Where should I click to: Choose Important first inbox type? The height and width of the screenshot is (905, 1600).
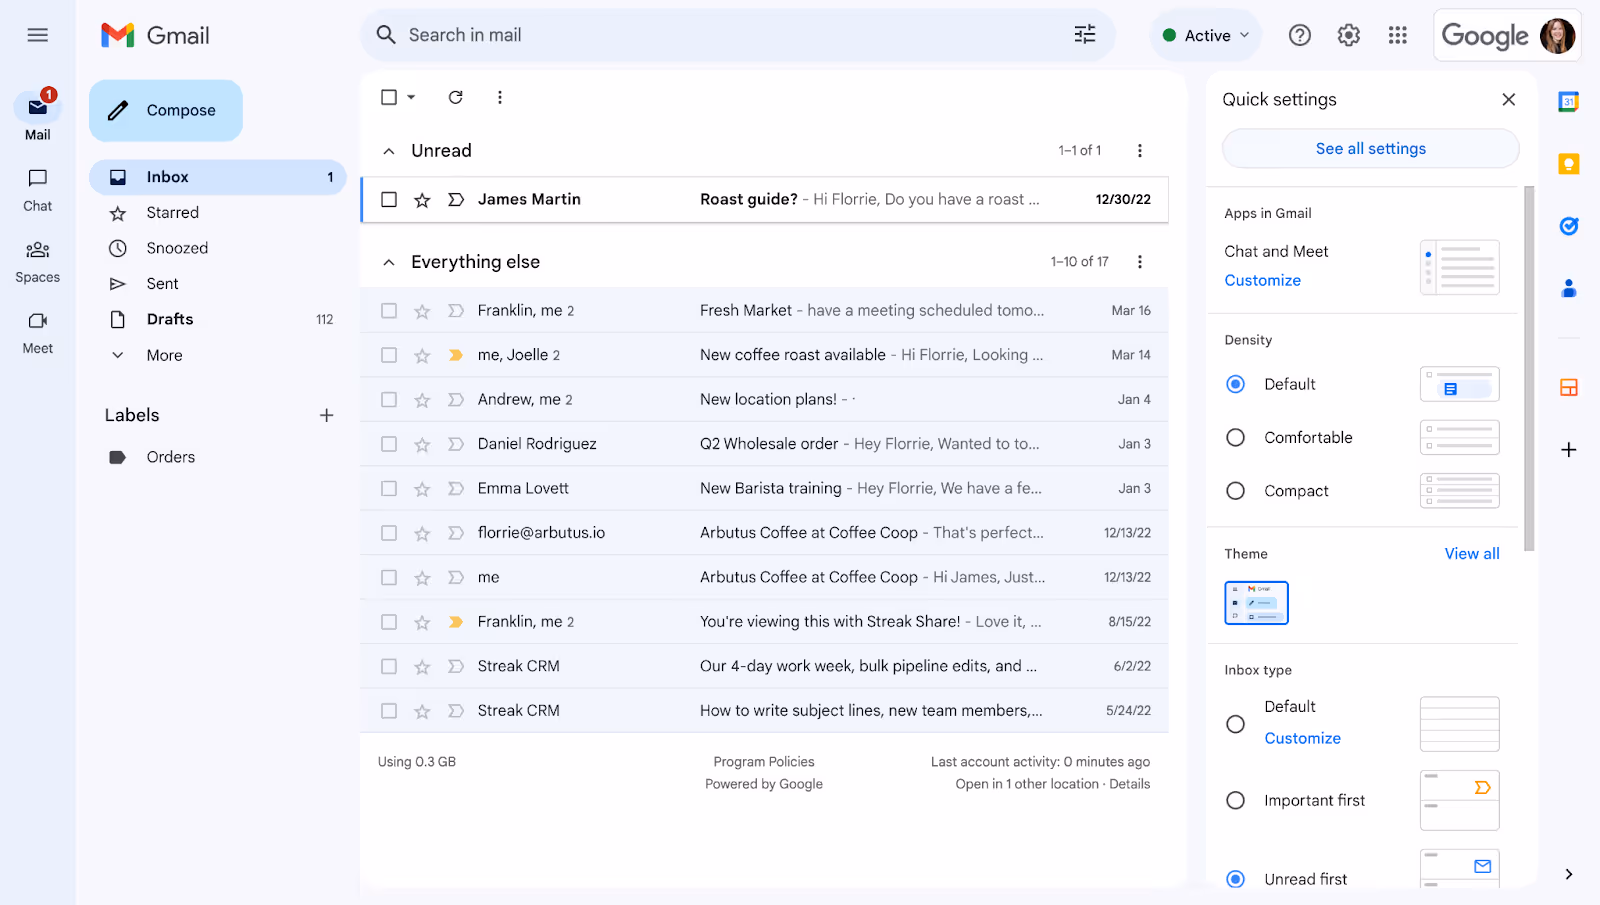[1236, 800]
